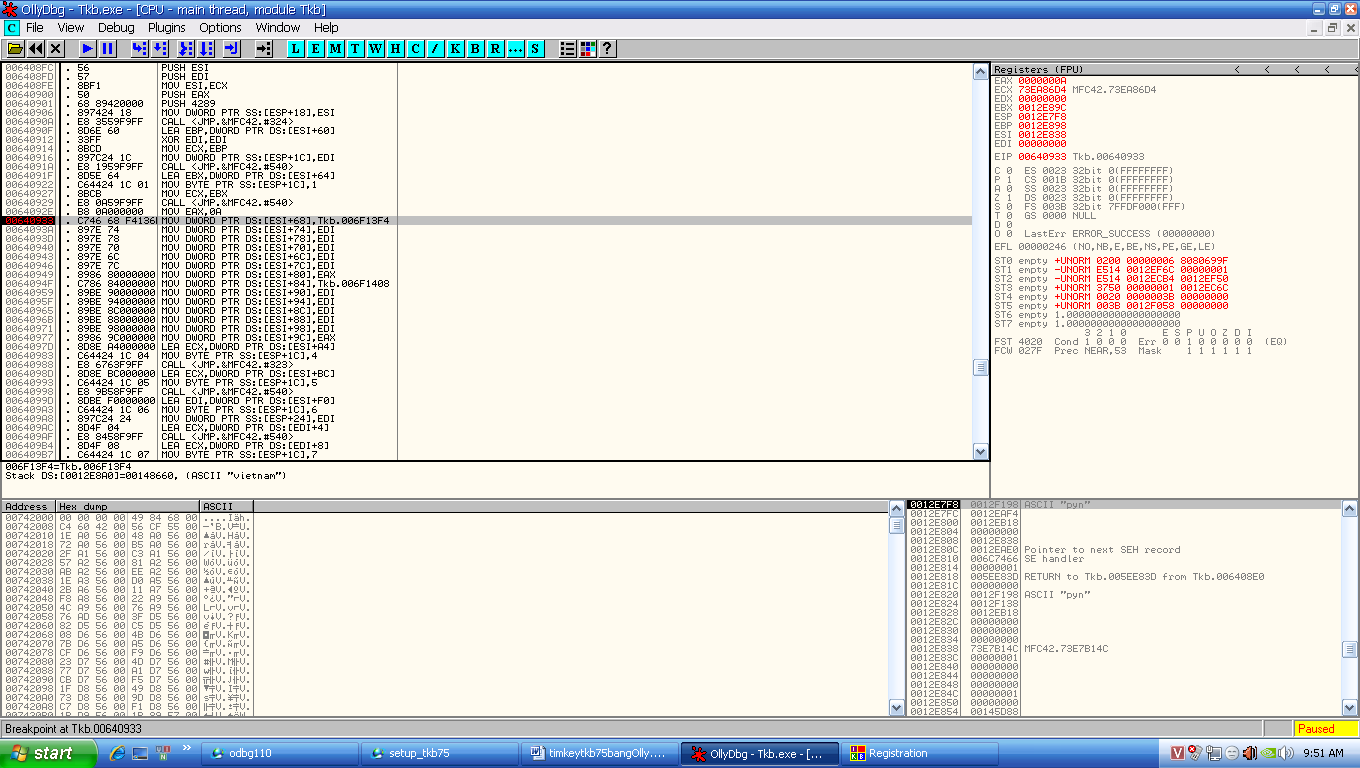Click the disassembly scrollbar thumb
The image size is (1360, 768).
pyautogui.click(x=981, y=368)
